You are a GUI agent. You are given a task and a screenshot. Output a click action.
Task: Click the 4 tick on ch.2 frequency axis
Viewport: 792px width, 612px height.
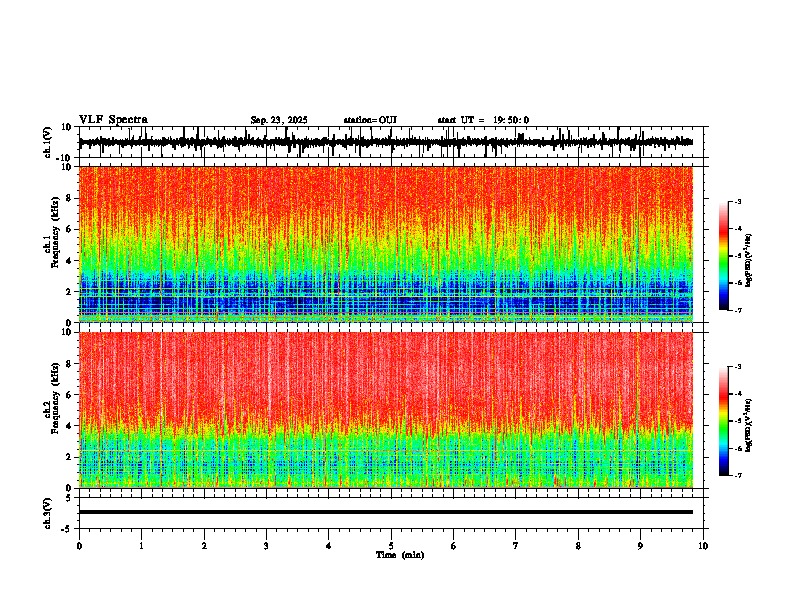click(x=70, y=426)
